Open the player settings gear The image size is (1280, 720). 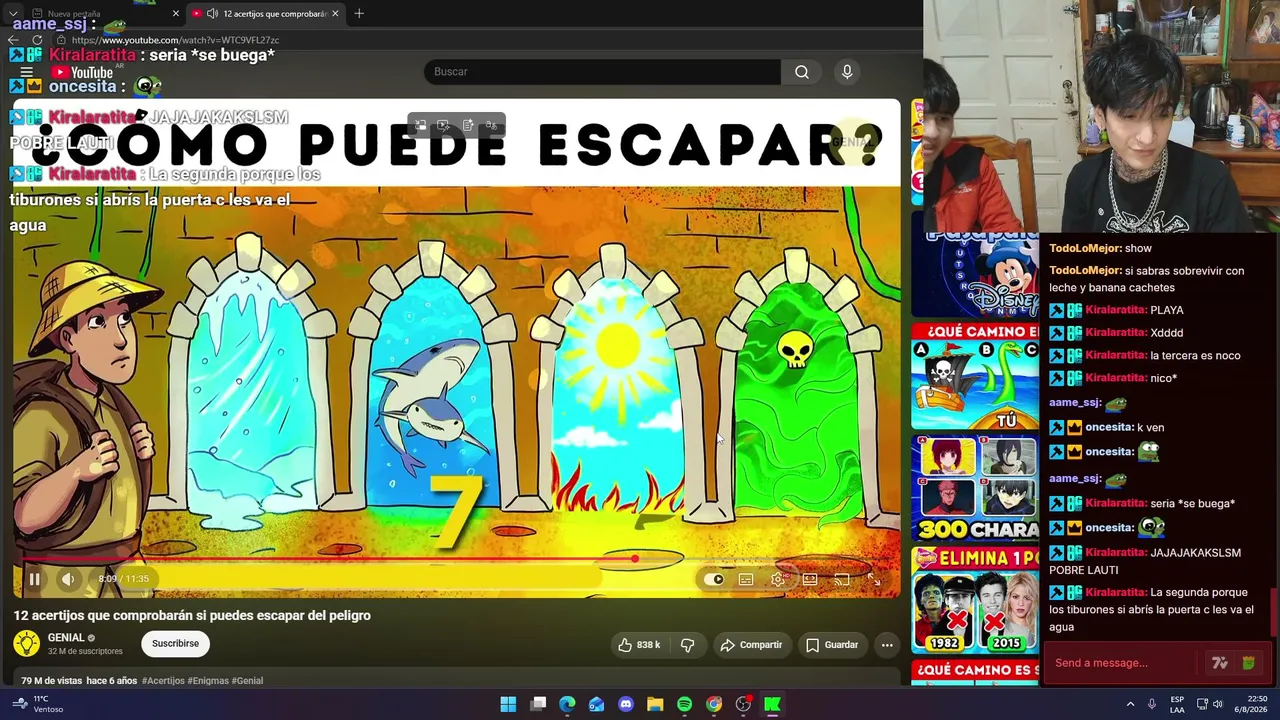[x=778, y=579]
